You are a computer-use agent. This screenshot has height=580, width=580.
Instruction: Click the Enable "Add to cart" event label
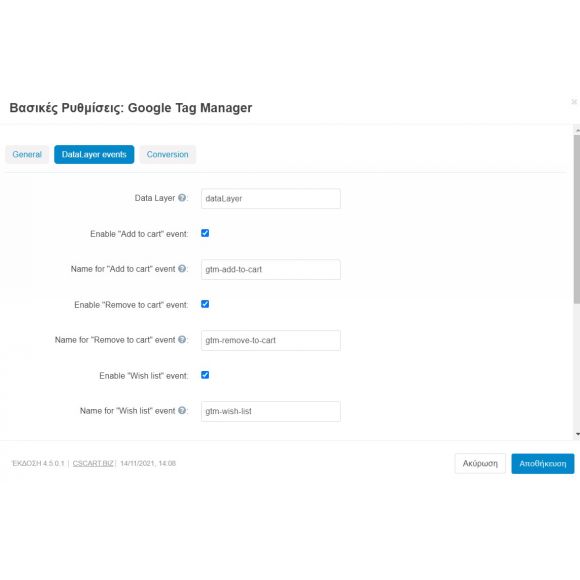pyautogui.click(x=139, y=234)
